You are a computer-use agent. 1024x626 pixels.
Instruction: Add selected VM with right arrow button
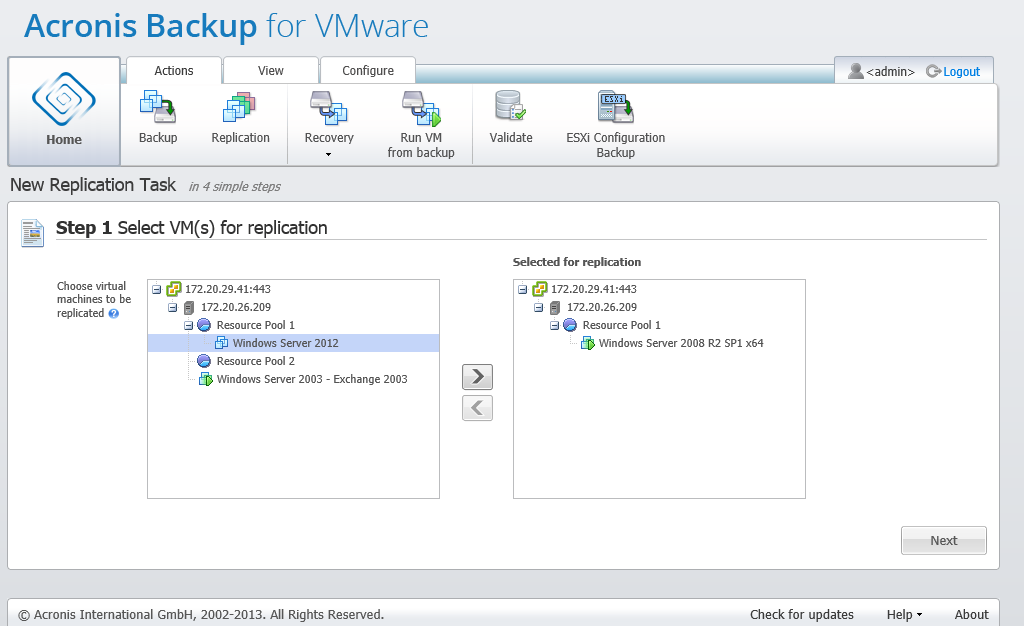(x=477, y=377)
